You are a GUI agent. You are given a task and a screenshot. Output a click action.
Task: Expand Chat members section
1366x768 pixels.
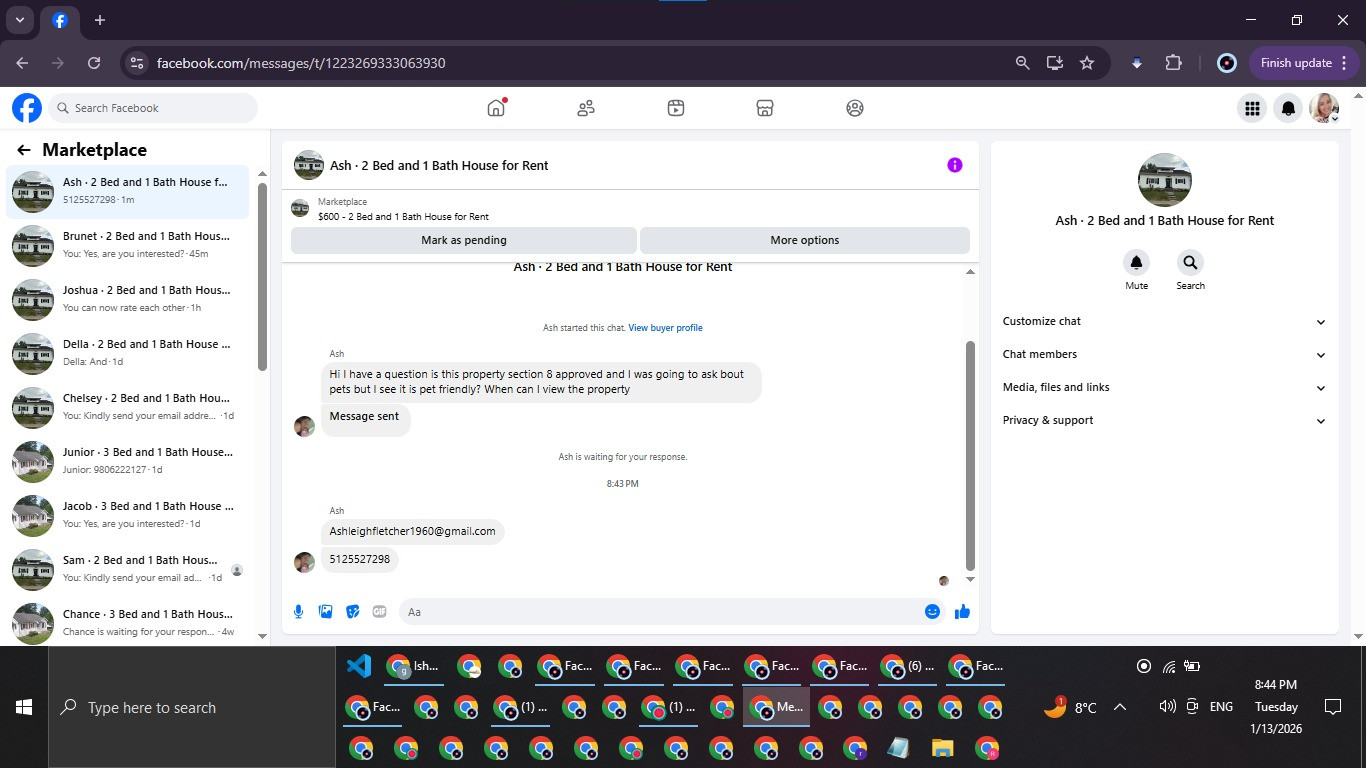click(x=1164, y=355)
